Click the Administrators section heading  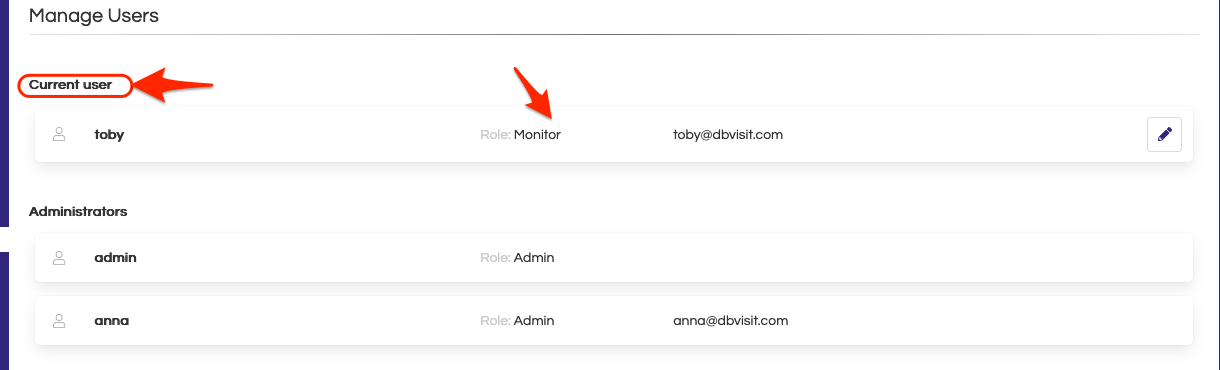pos(78,212)
